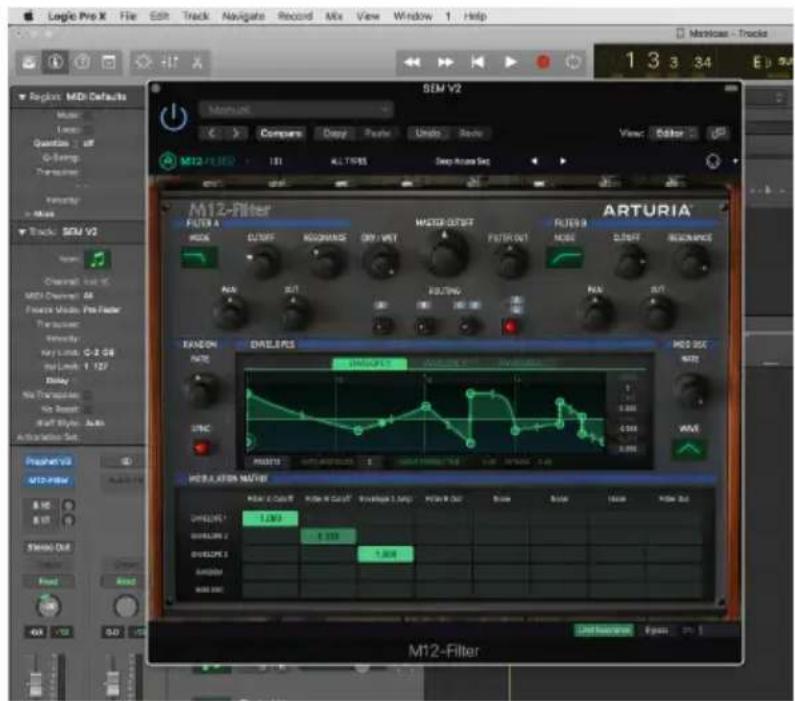Viewport: 795px width, 701px height.
Task: Open the Mix menu
Action: (334, 16)
